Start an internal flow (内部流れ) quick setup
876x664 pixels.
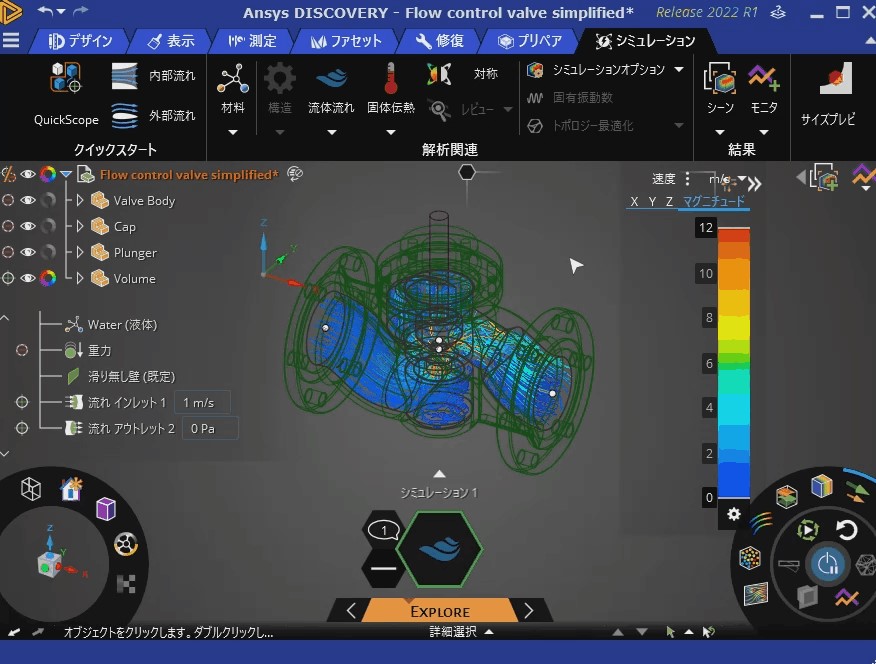coord(154,75)
